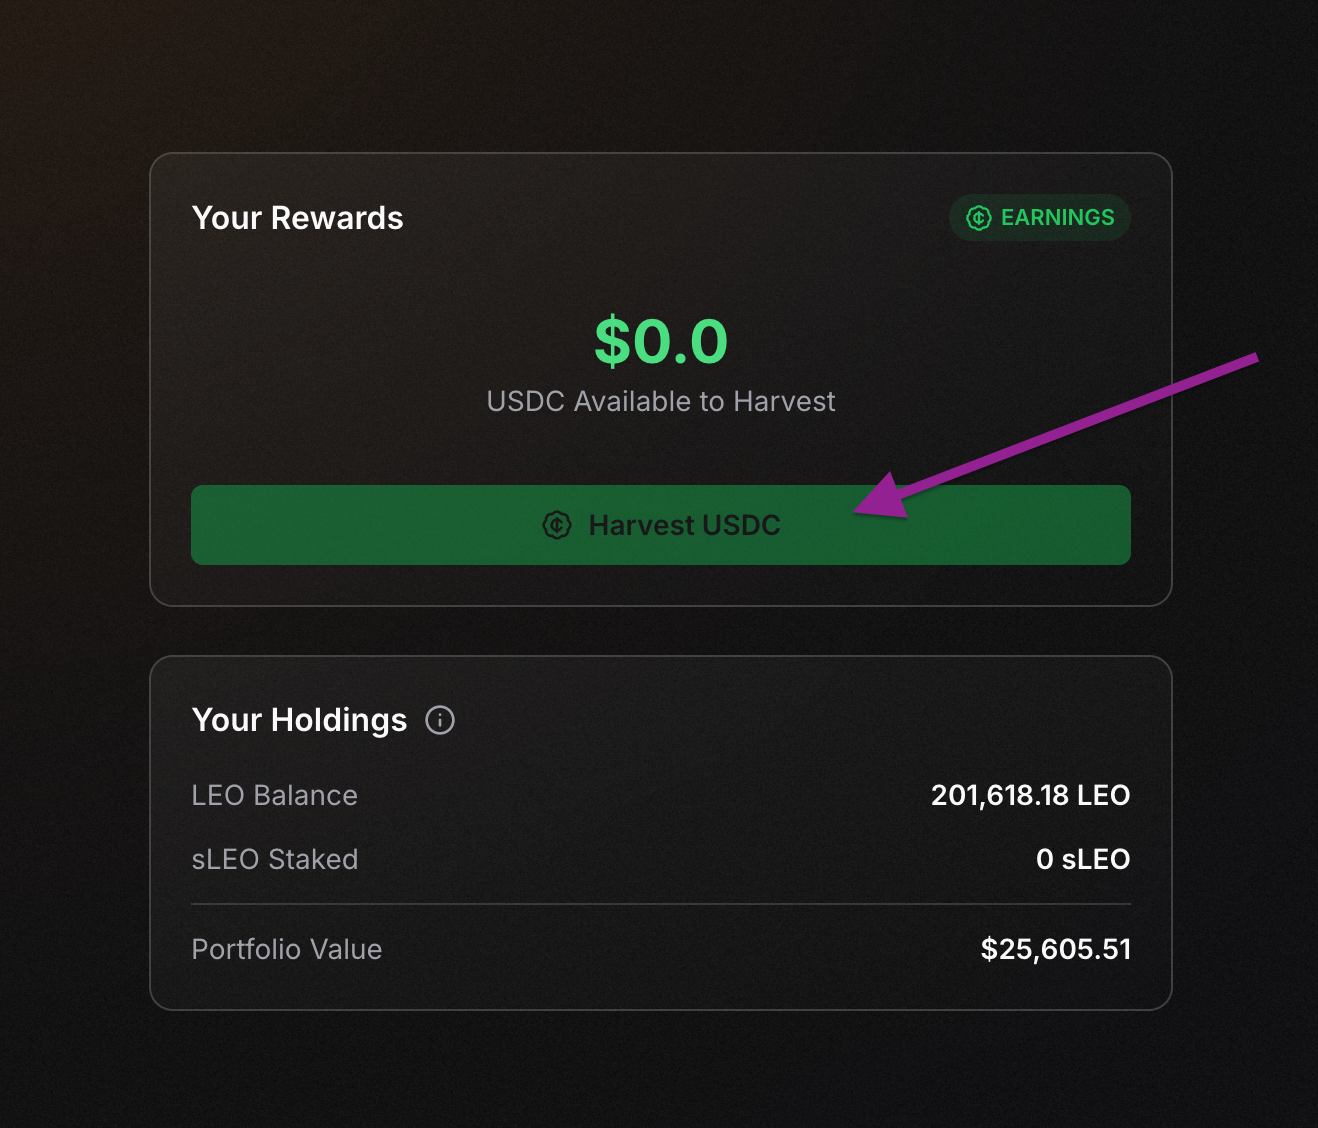The width and height of the screenshot is (1318, 1128).
Task: Click the Harvest USDC button
Action: pos(660,525)
